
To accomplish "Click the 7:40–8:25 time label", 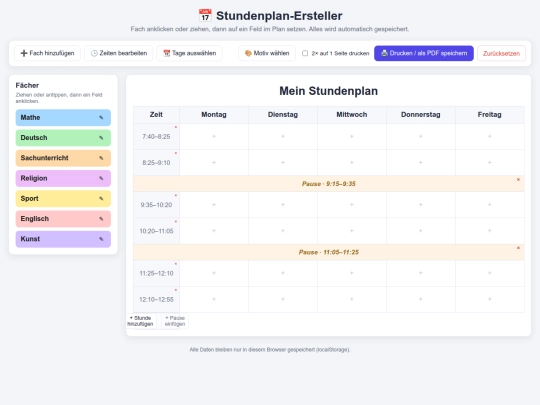I will click(x=156, y=137).
